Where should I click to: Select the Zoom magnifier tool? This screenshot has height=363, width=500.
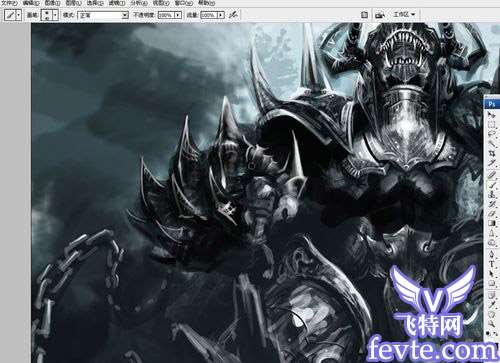[492, 323]
